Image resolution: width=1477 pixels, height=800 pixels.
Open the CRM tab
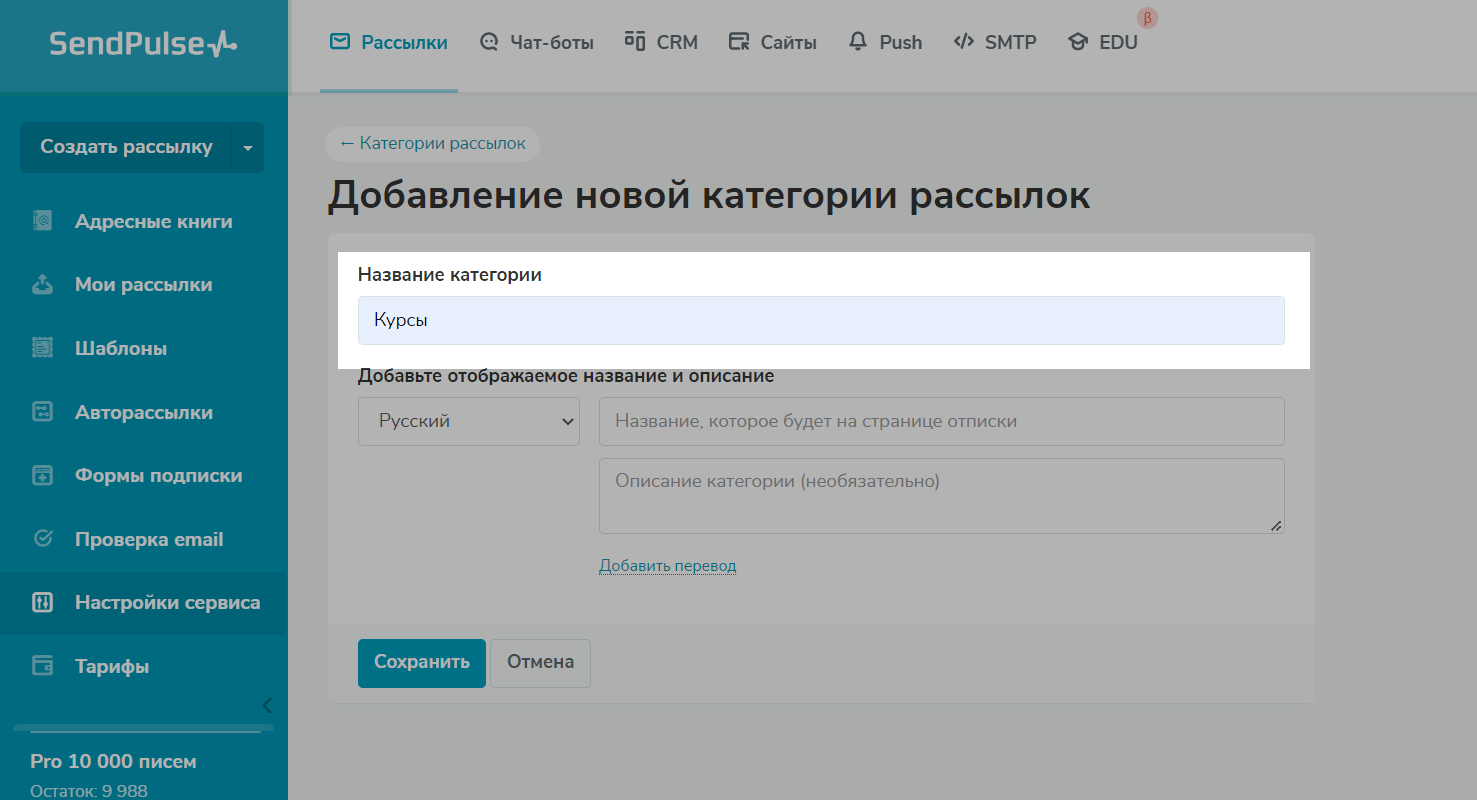click(x=661, y=42)
